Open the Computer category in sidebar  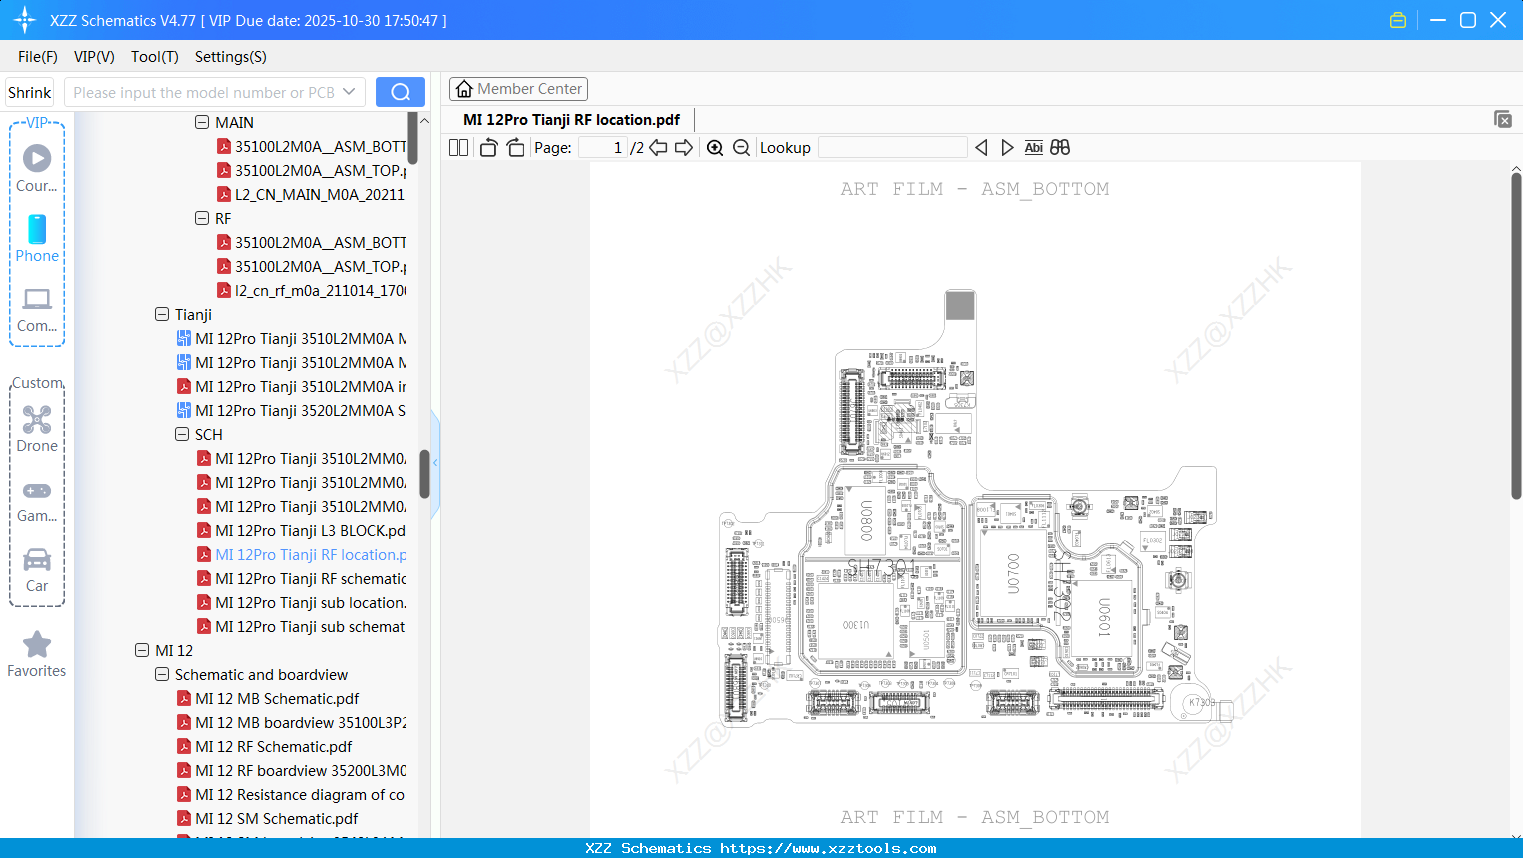(36, 308)
